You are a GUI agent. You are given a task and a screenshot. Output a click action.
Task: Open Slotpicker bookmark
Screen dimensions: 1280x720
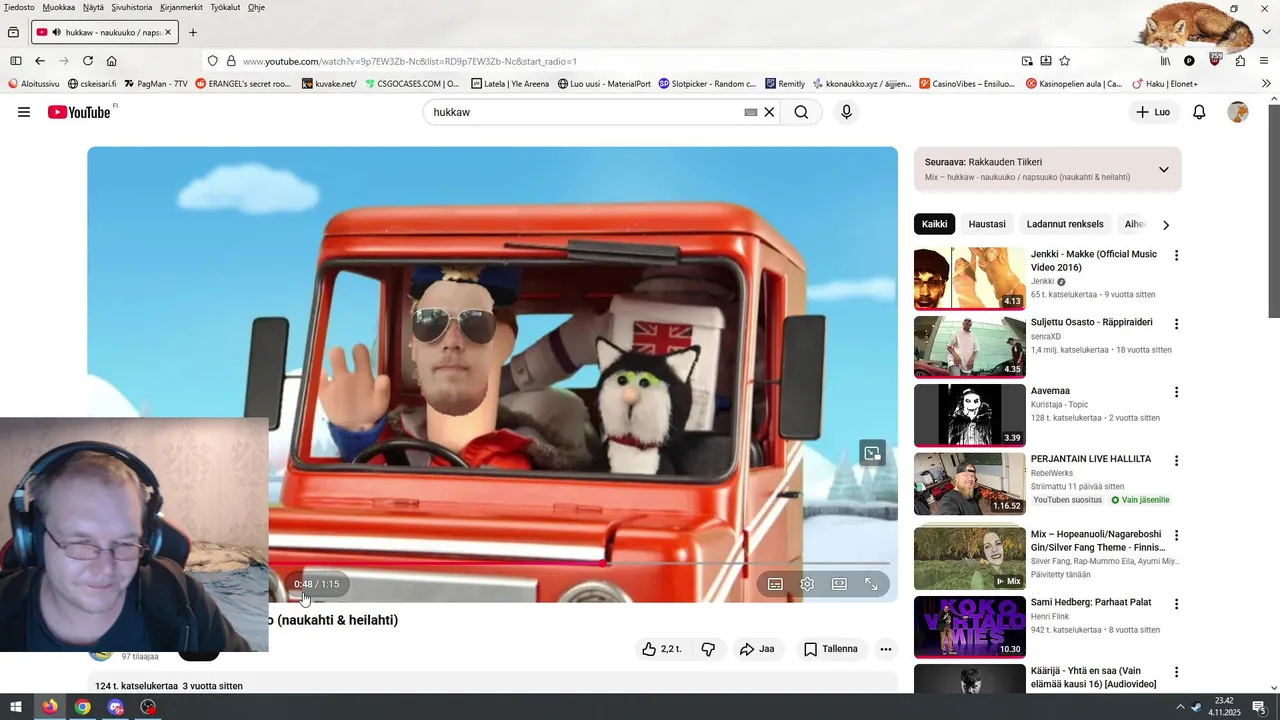pos(707,84)
